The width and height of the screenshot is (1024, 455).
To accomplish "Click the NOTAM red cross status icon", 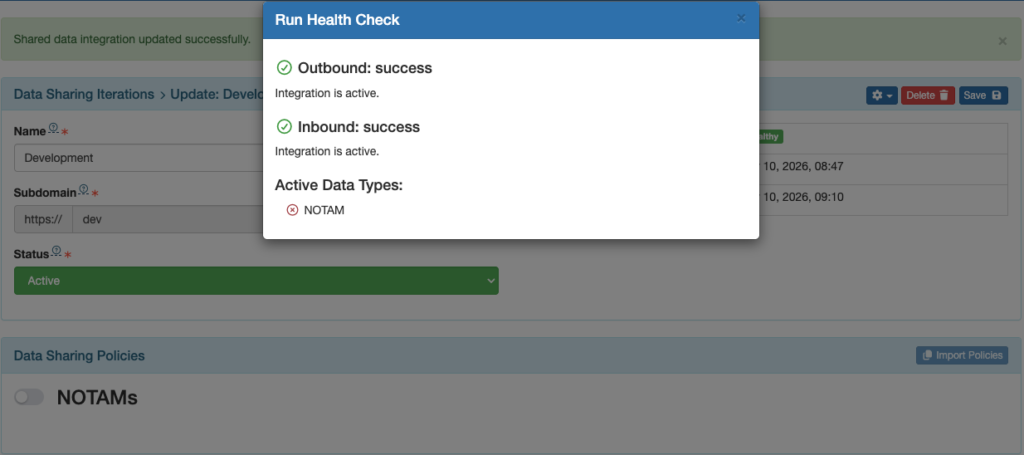I will [x=292, y=210].
